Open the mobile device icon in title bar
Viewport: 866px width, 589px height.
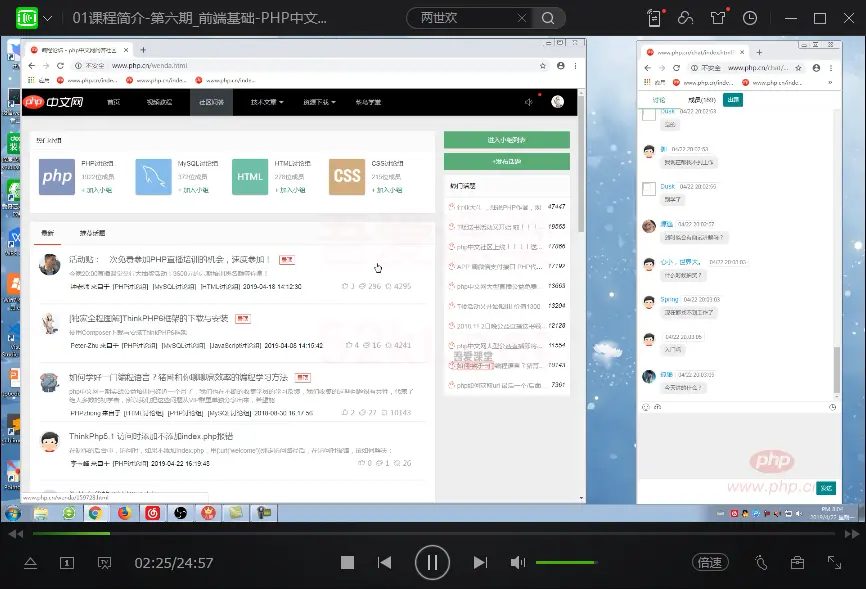(654, 18)
